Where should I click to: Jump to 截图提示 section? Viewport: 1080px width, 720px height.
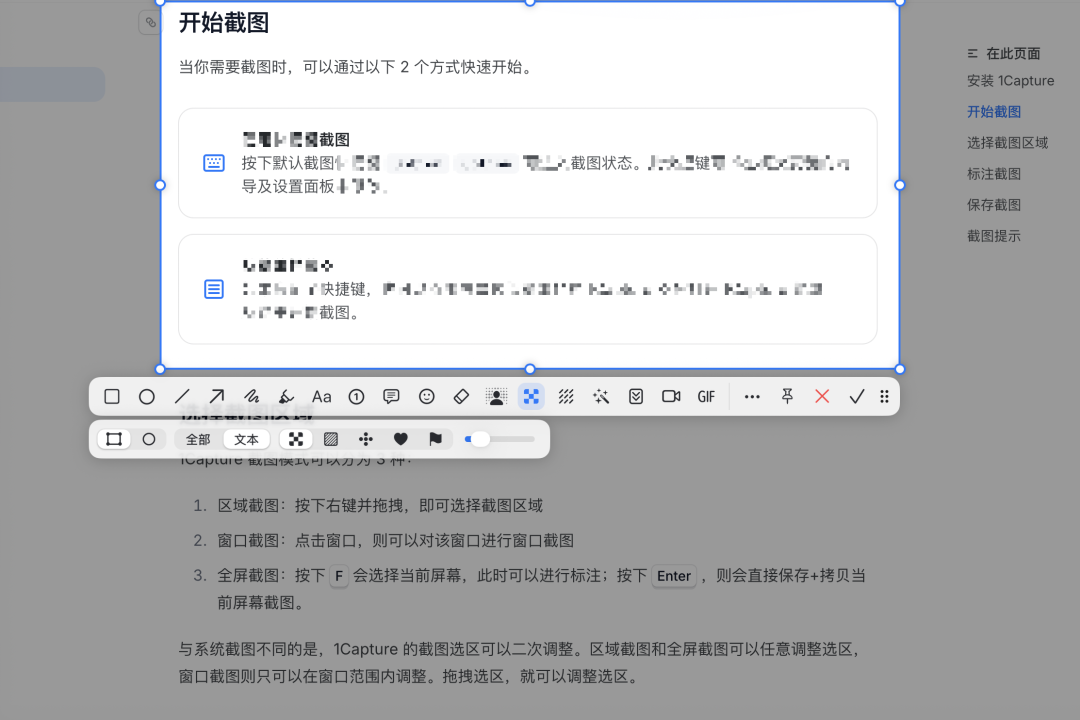tap(994, 236)
